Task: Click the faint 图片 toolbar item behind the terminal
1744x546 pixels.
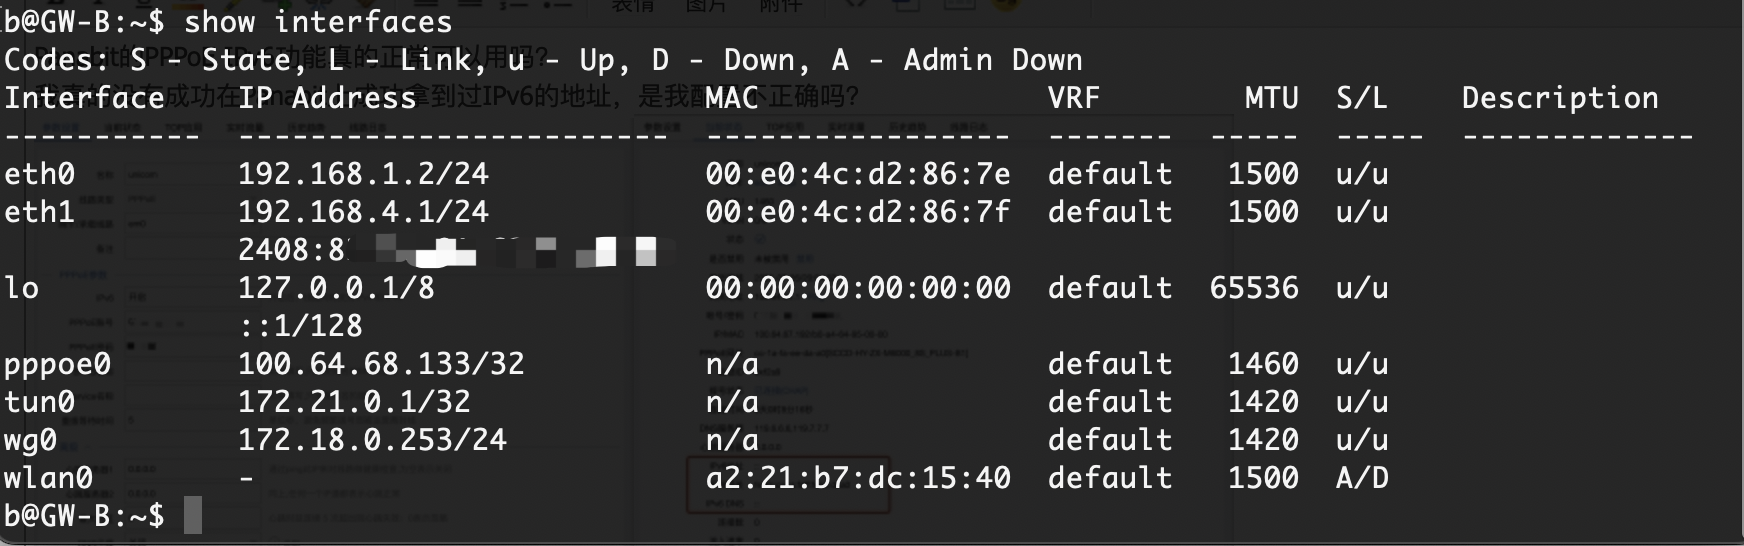Action: click(x=706, y=7)
